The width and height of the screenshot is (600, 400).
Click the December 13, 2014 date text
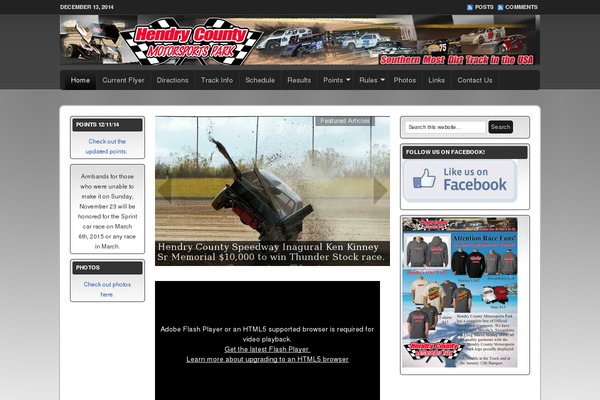coord(87,7)
